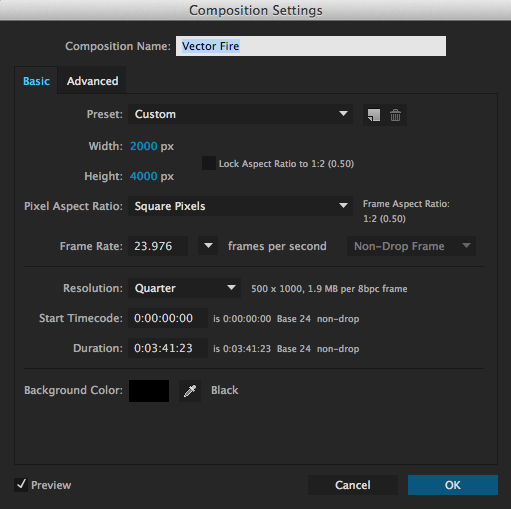Click the Width value 2000
Screen dimensions: 511x509
[x=144, y=146]
